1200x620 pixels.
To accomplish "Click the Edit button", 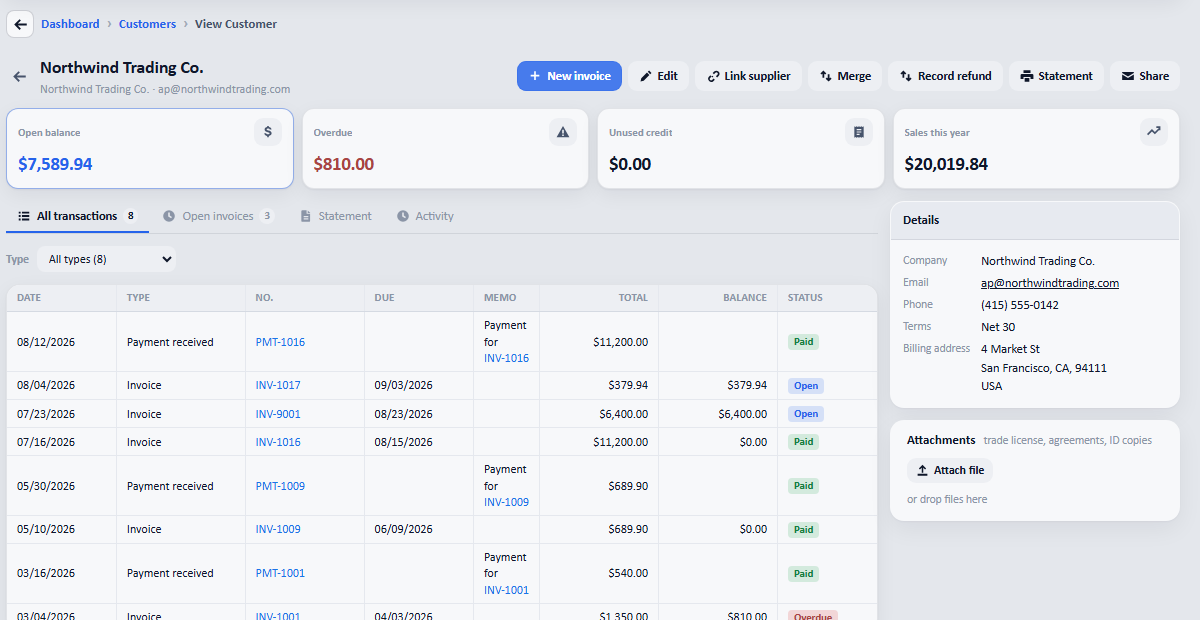I will coord(659,76).
